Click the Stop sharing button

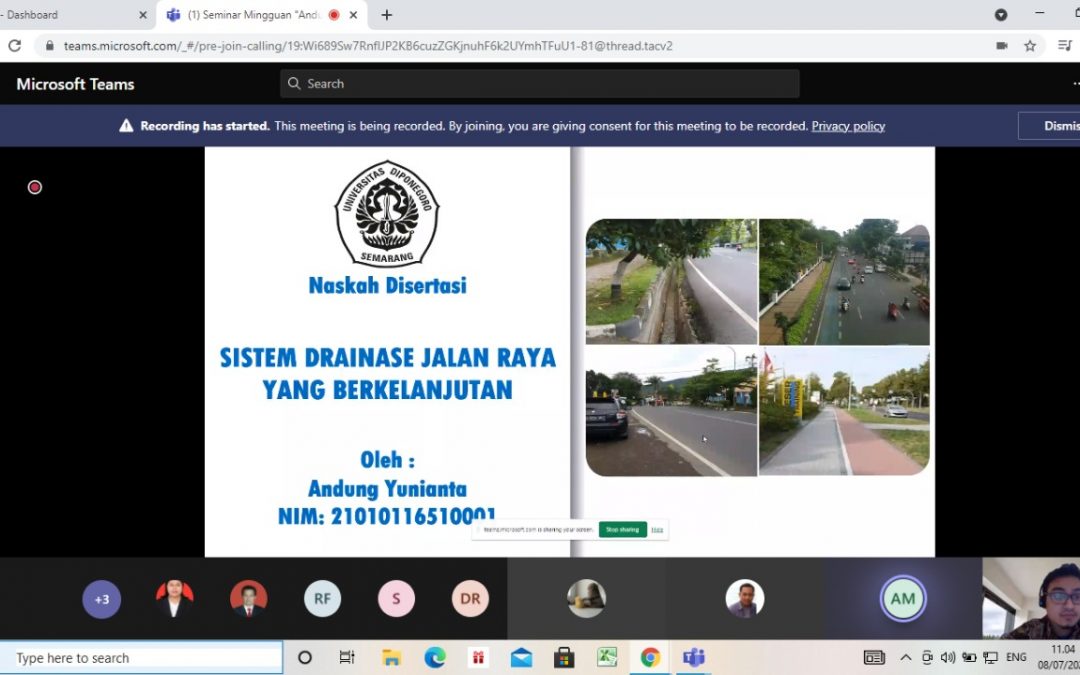pyautogui.click(x=622, y=529)
